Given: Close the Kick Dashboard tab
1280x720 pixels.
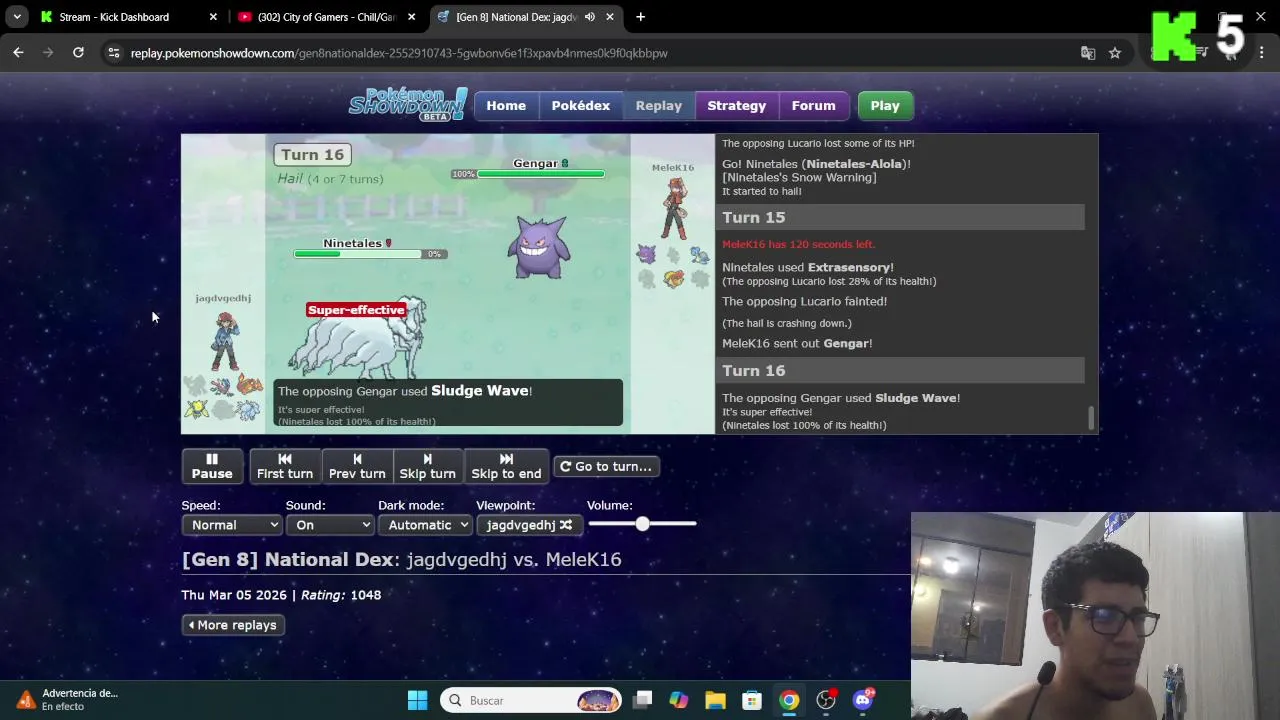Looking at the screenshot, I should pyautogui.click(x=213, y=17).
